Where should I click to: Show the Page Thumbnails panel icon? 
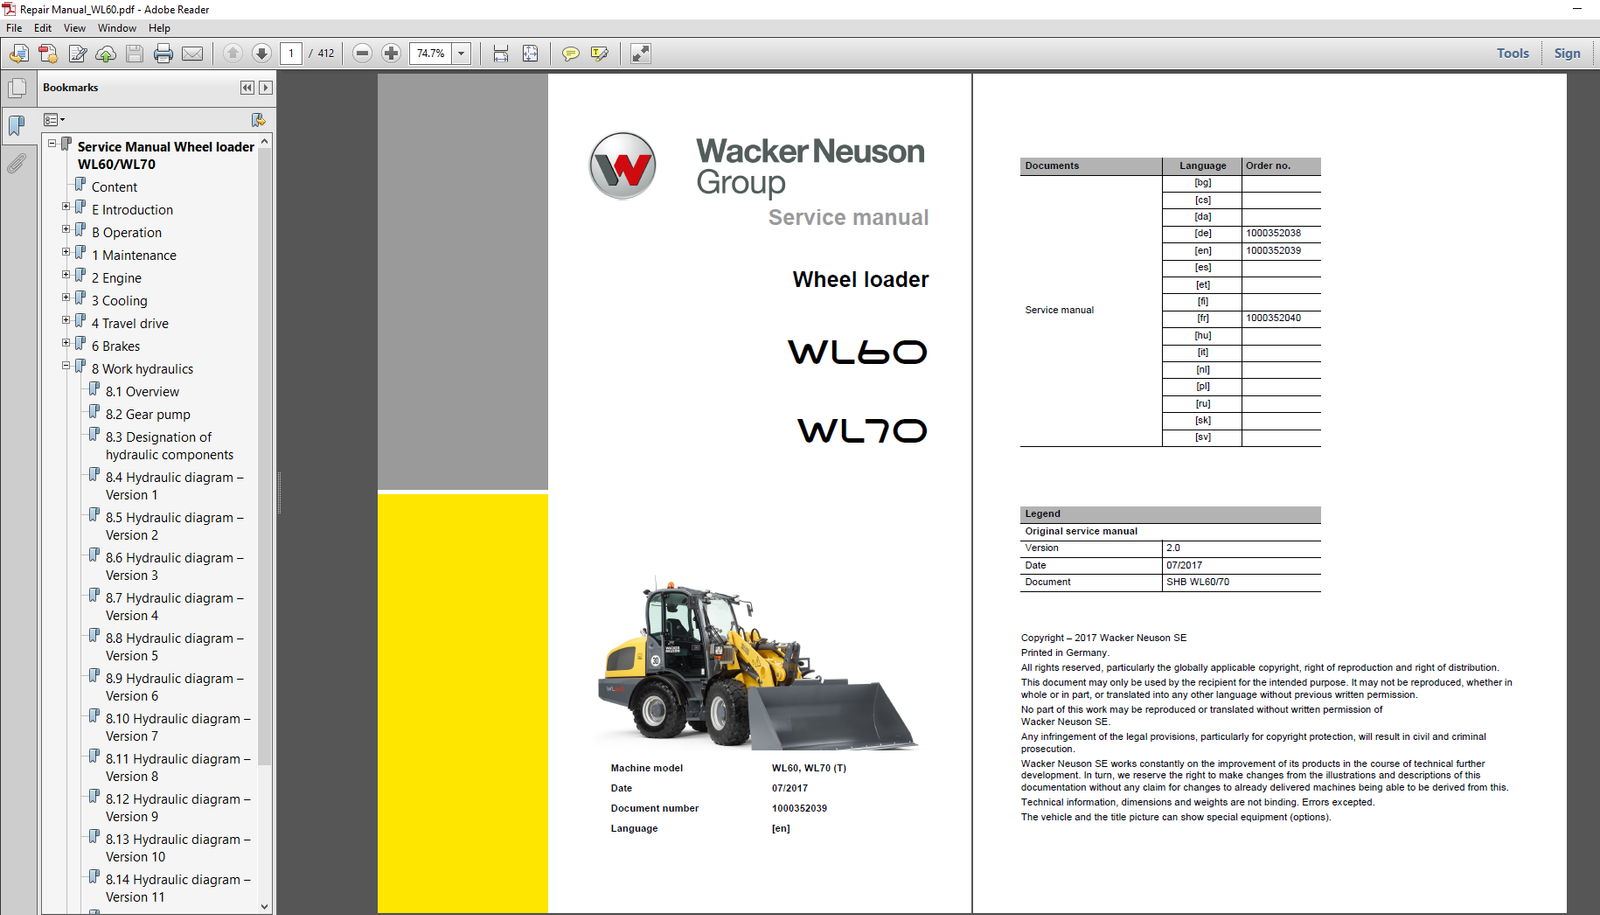[17, 88]
